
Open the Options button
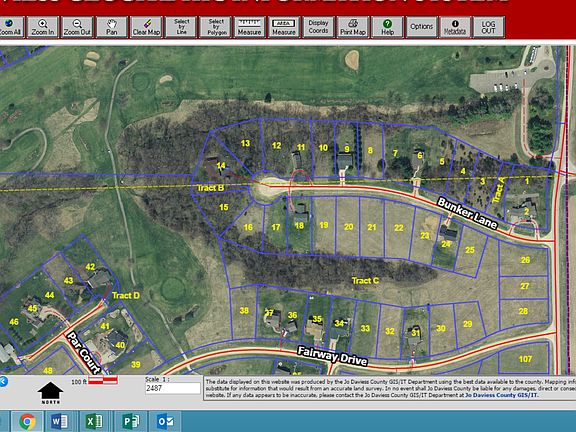click(x=421, y=27)
